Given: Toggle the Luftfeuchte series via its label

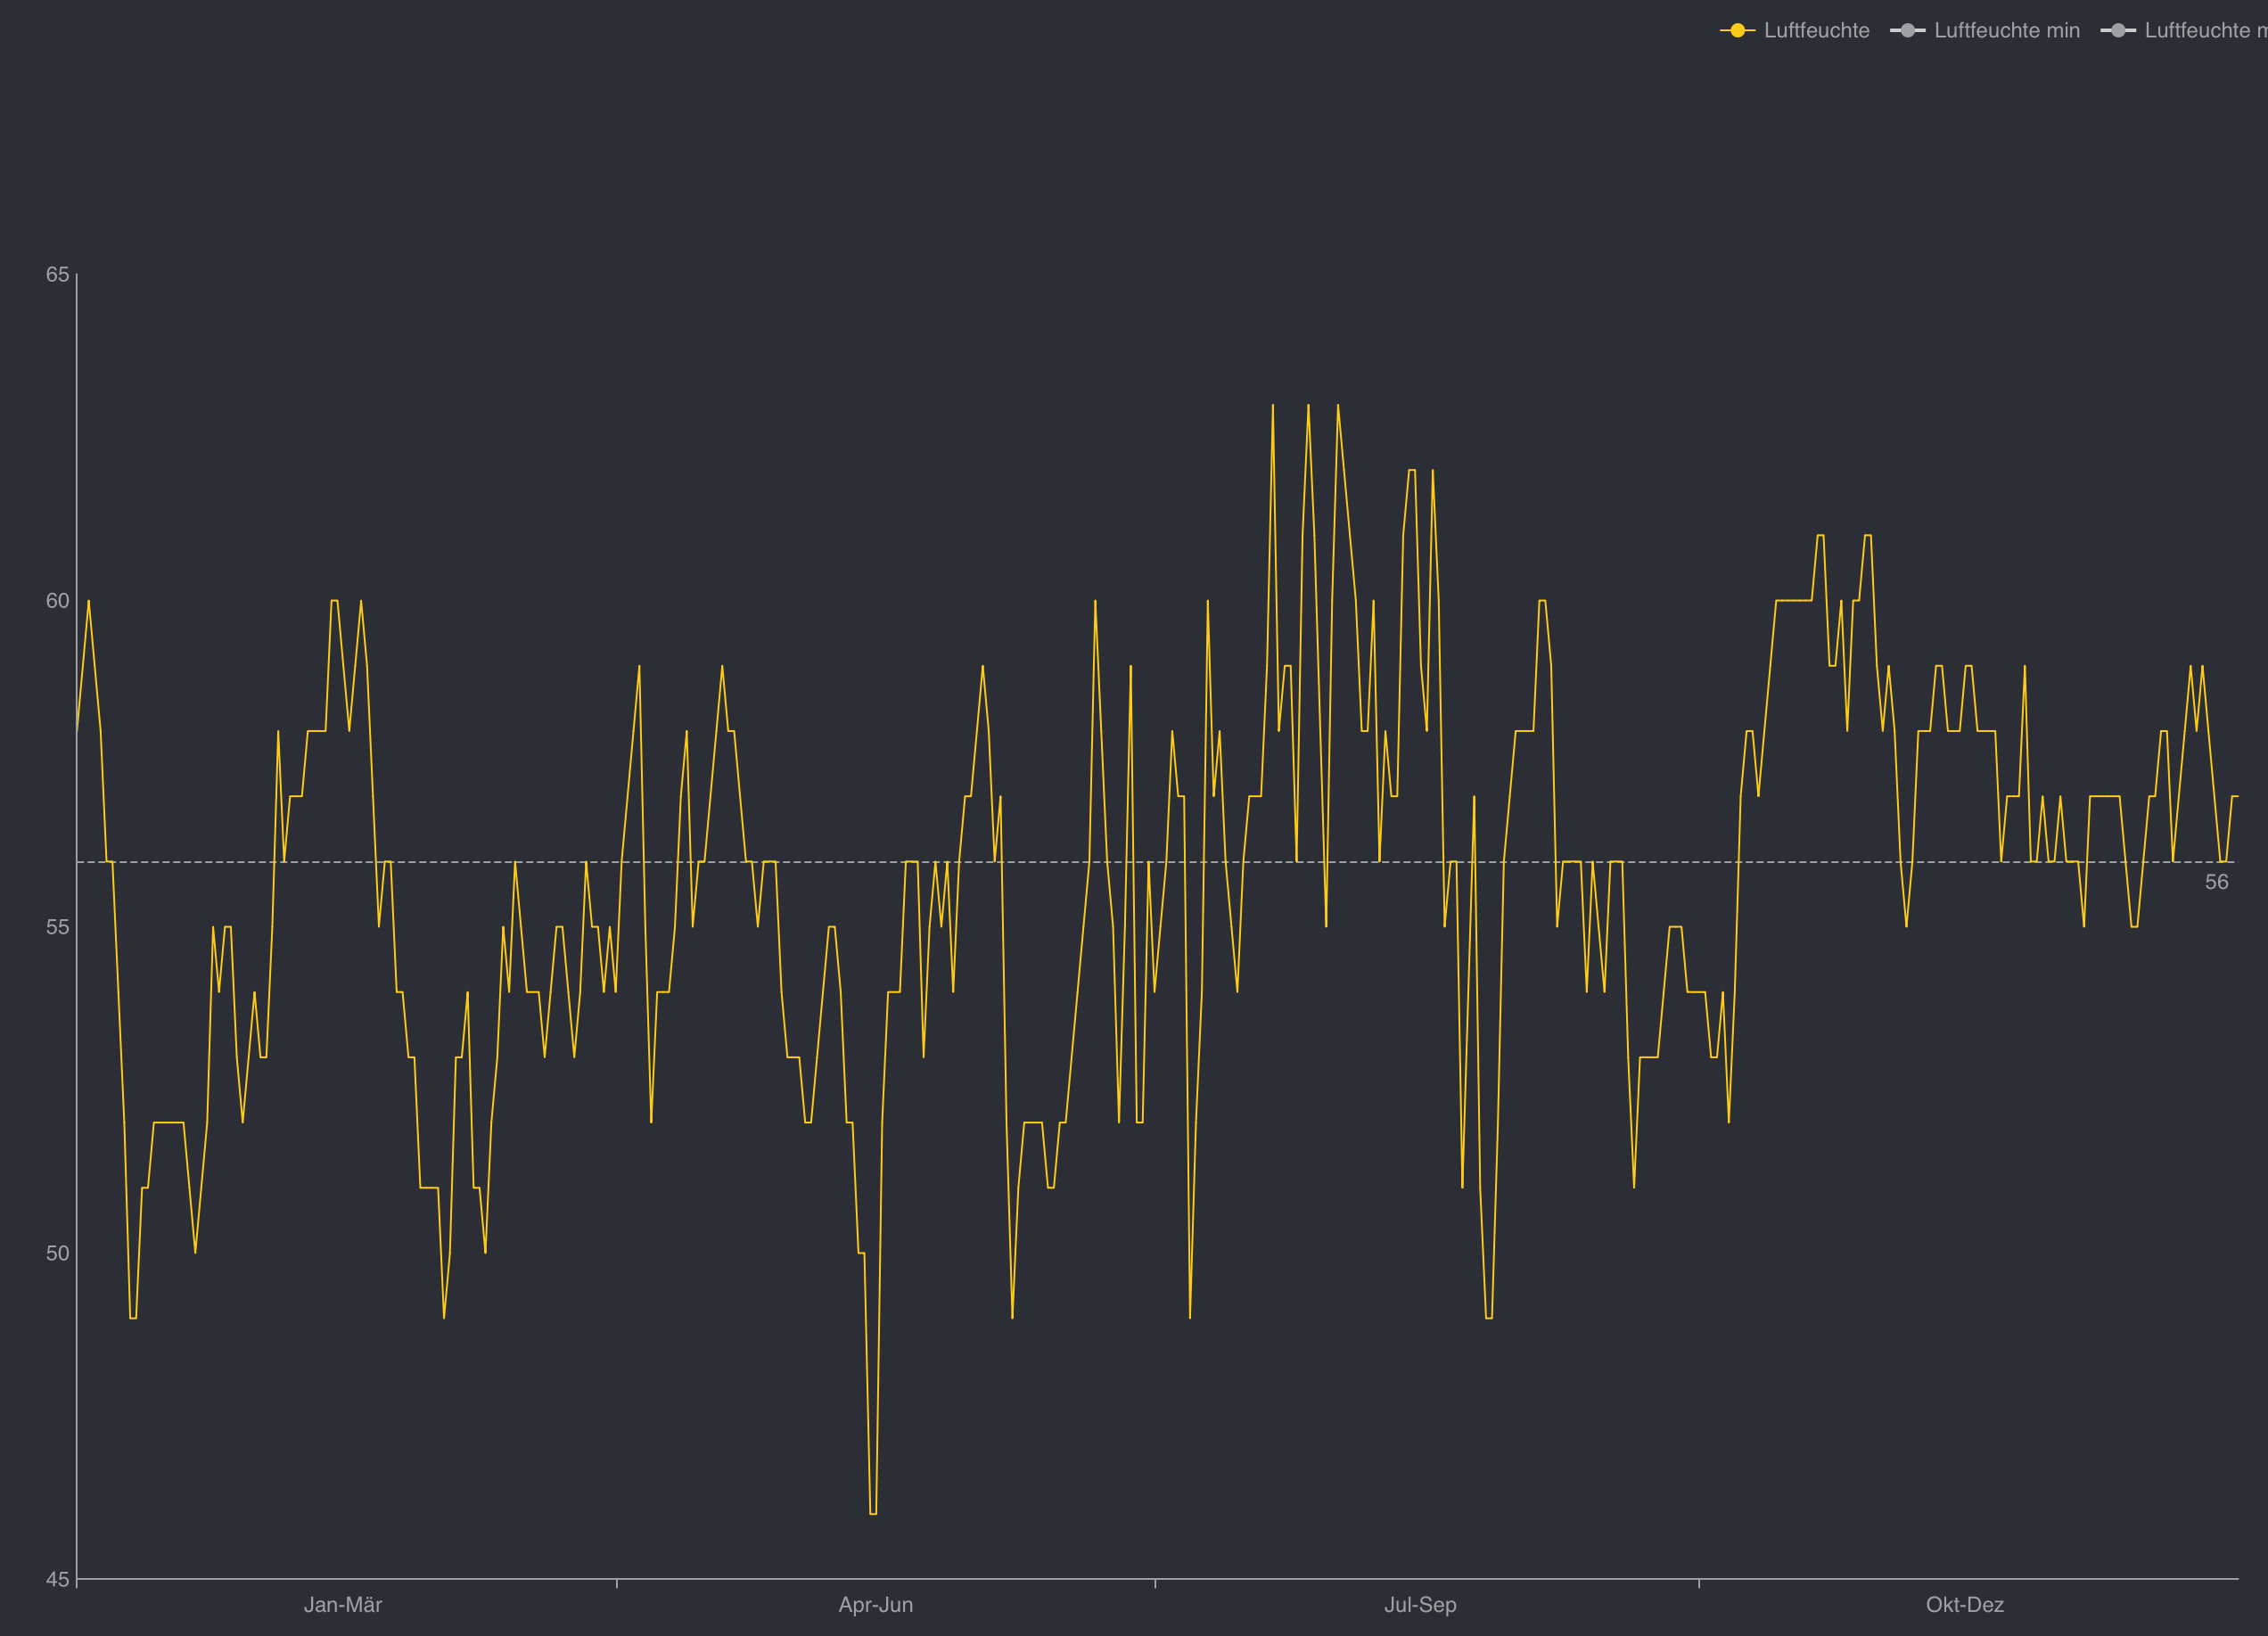Looking at the screenshot, I should point(1816,31).
